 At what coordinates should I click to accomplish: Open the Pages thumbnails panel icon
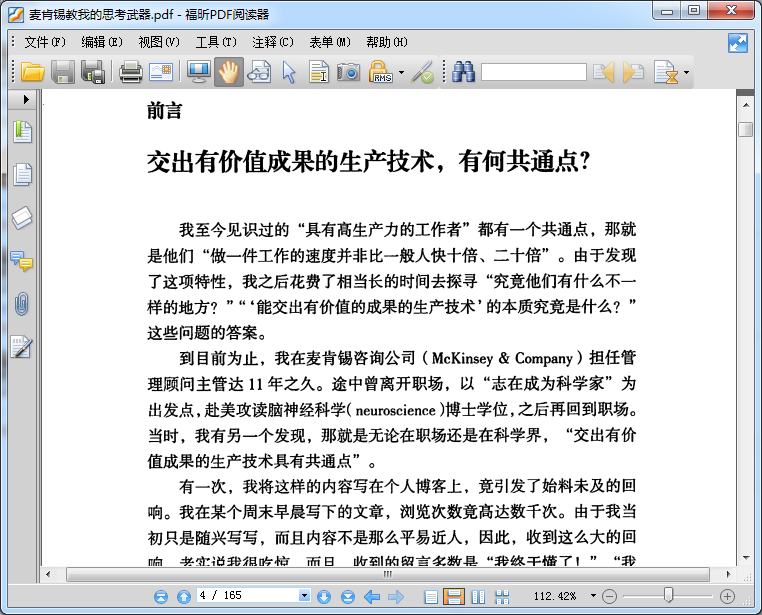[x=22, y=174]
